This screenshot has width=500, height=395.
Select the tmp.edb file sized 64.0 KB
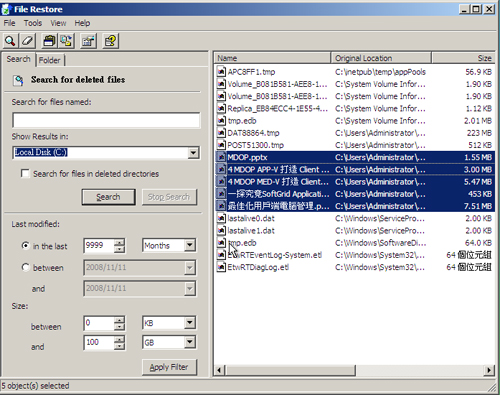(x=355, y=243)
